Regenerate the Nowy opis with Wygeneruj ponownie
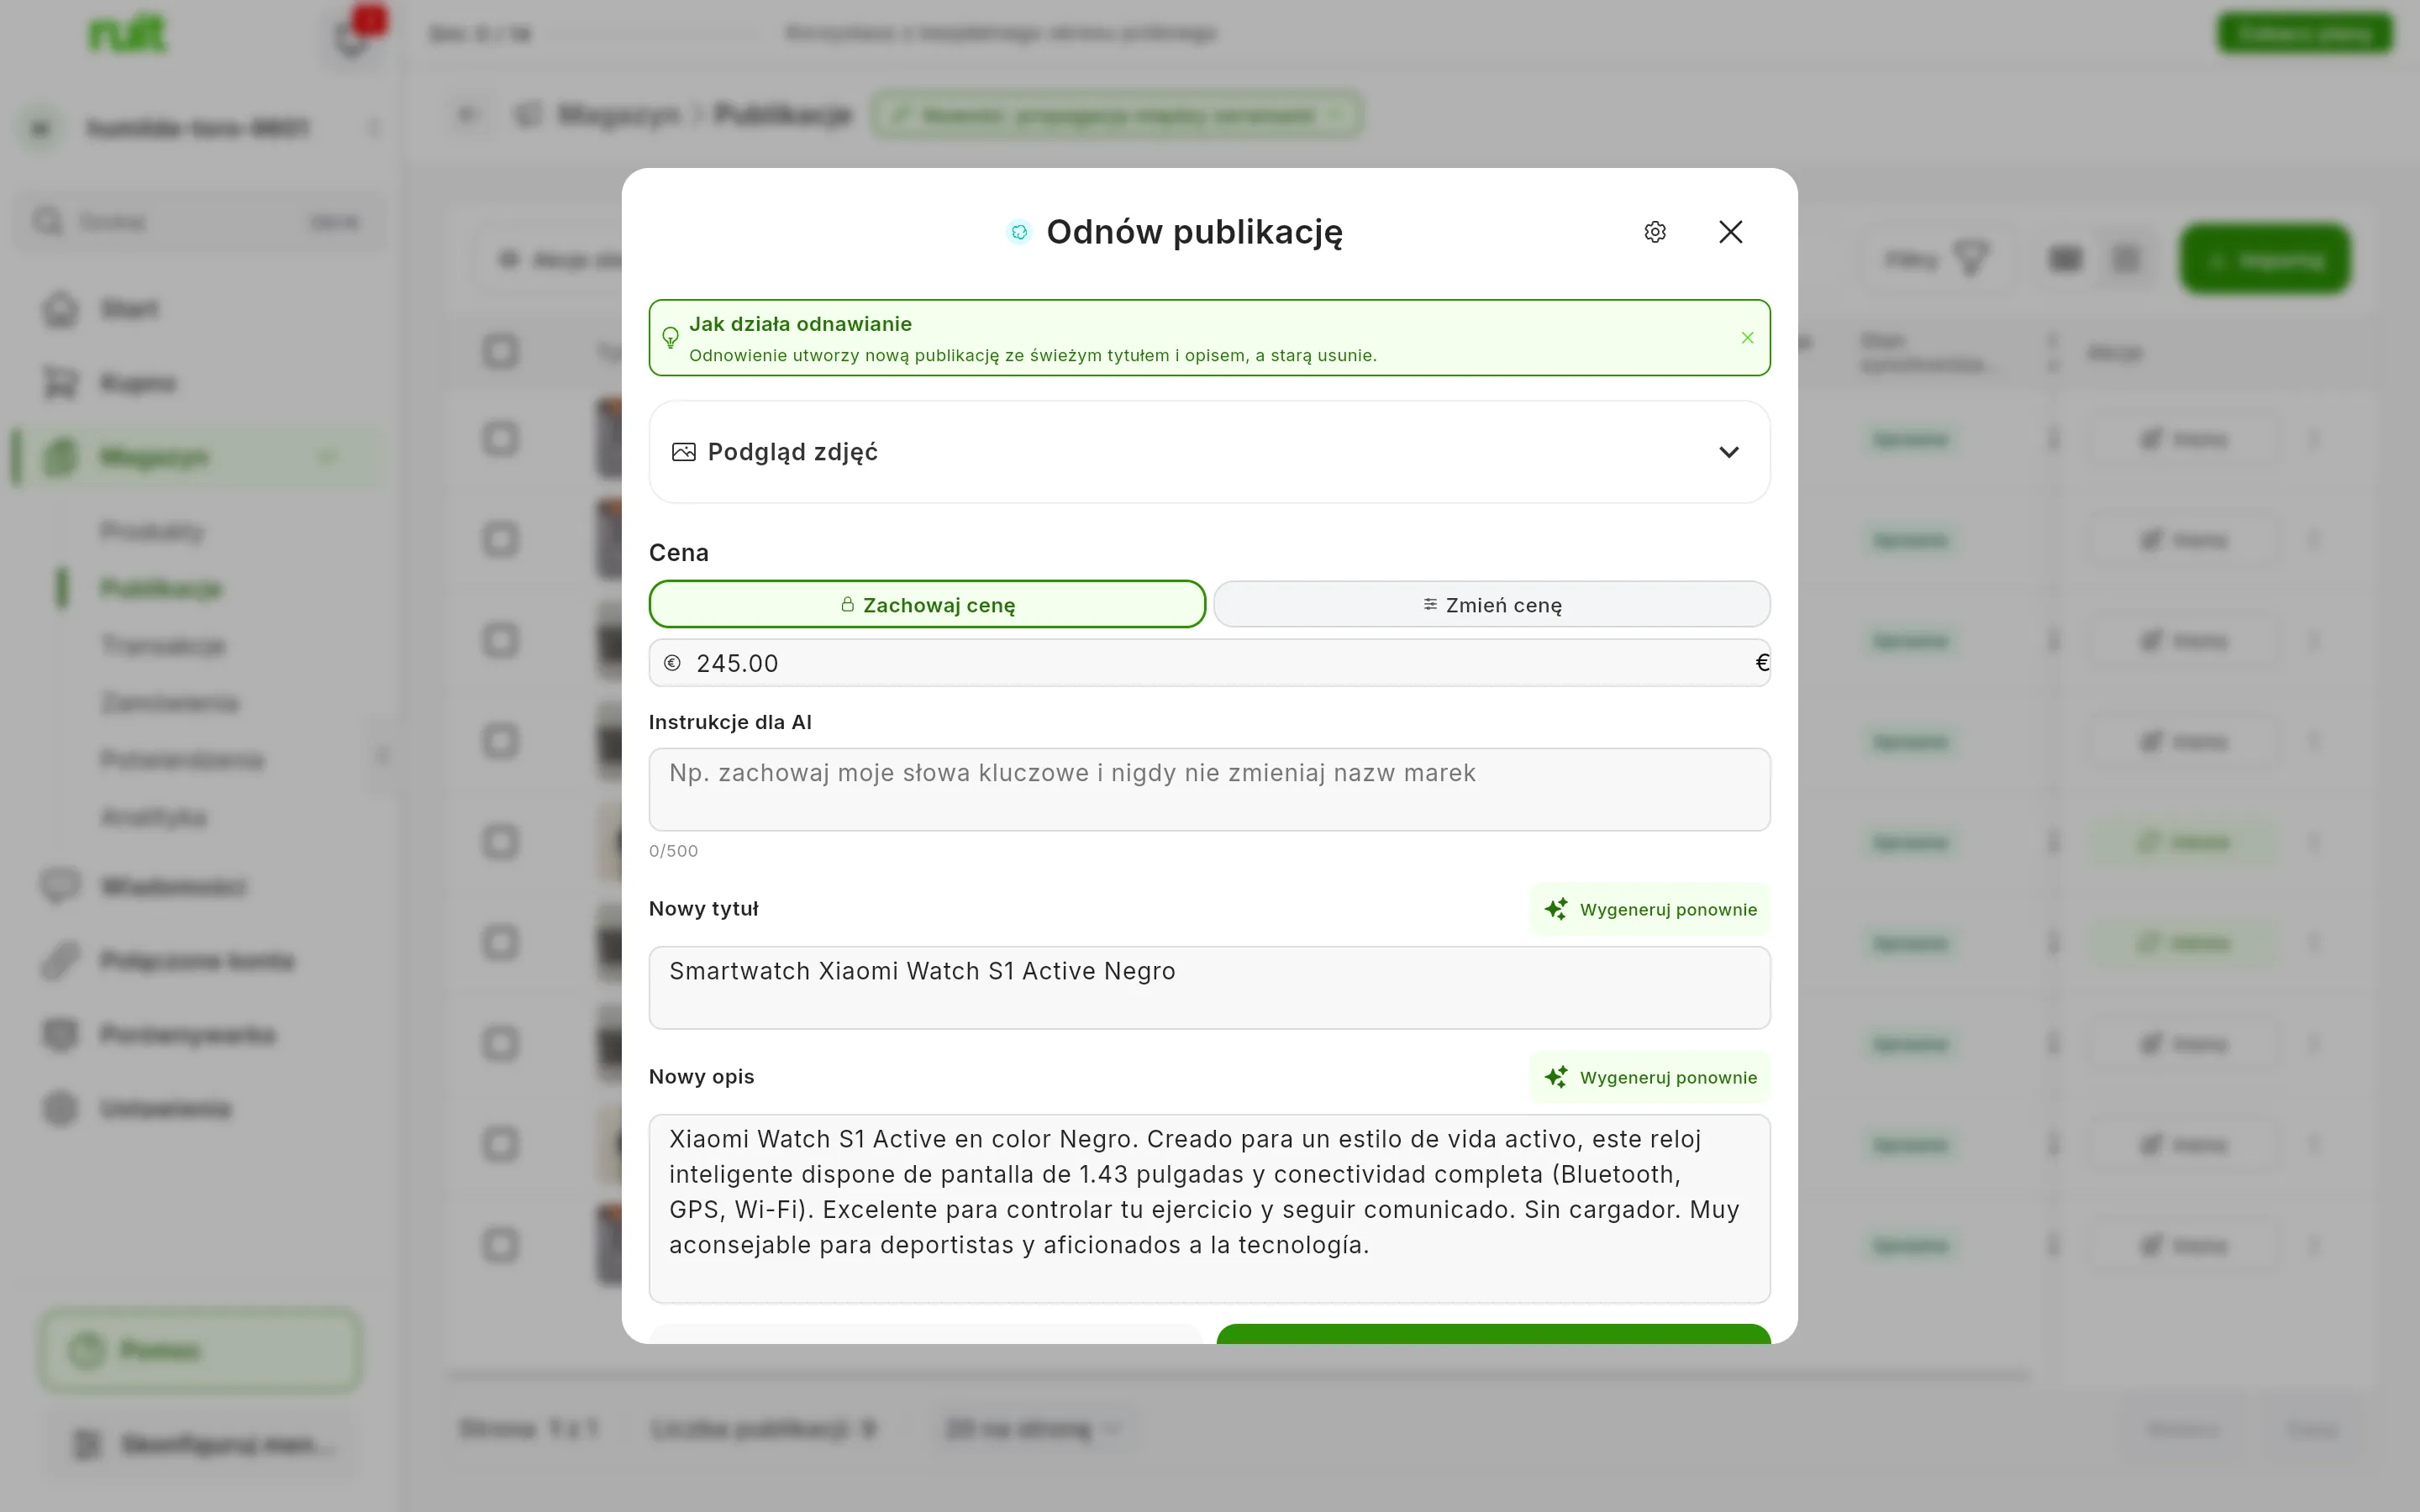The image size is (2420, 1512). (1650, 1077)
